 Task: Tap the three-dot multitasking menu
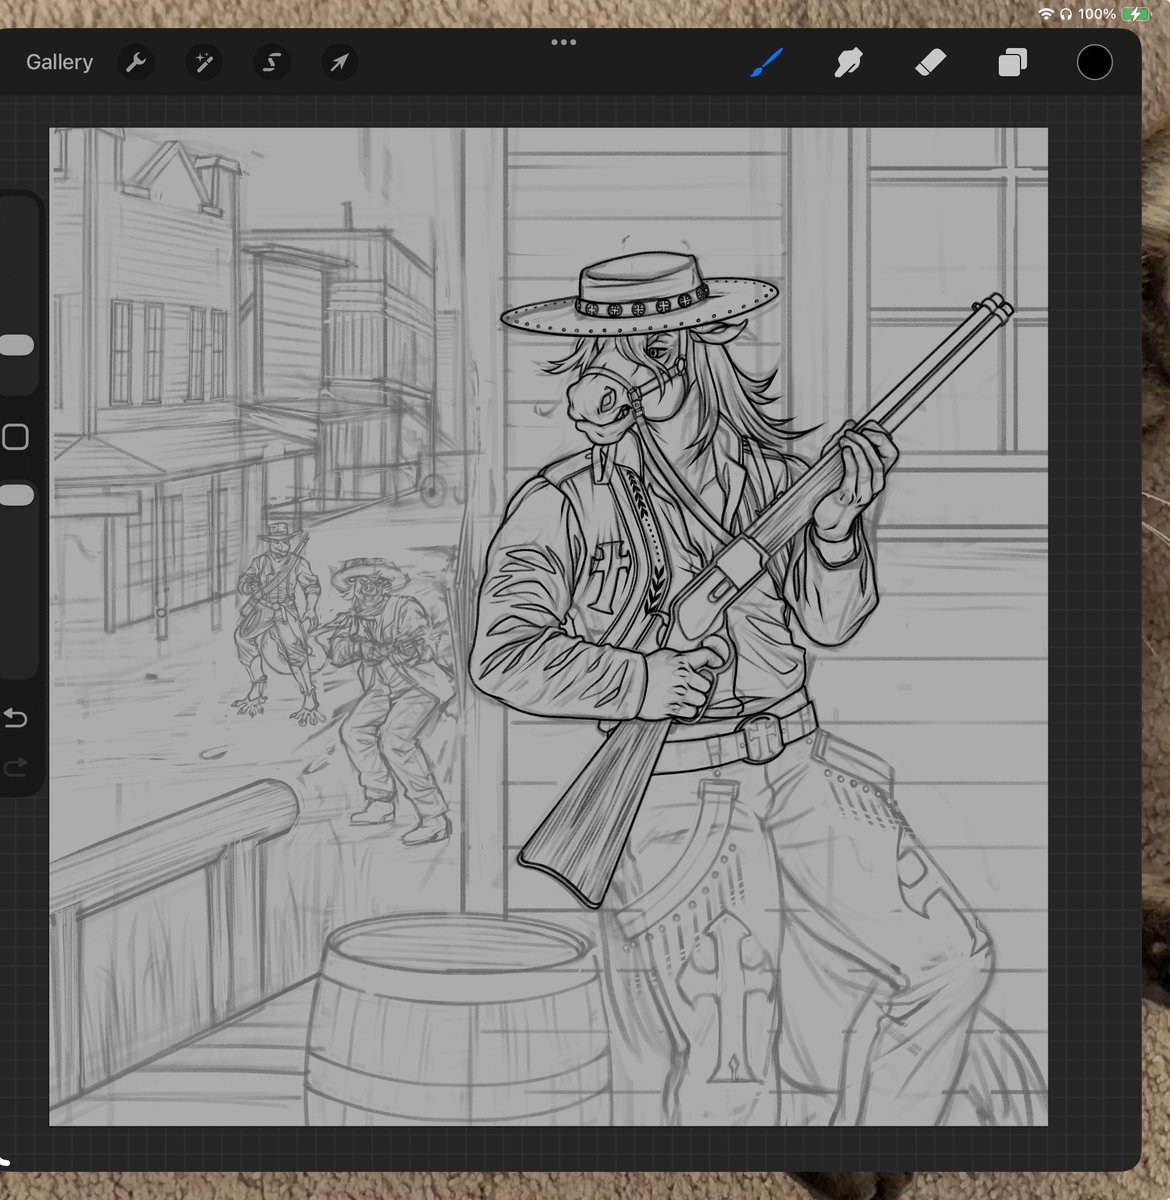[x=563, y=42]
